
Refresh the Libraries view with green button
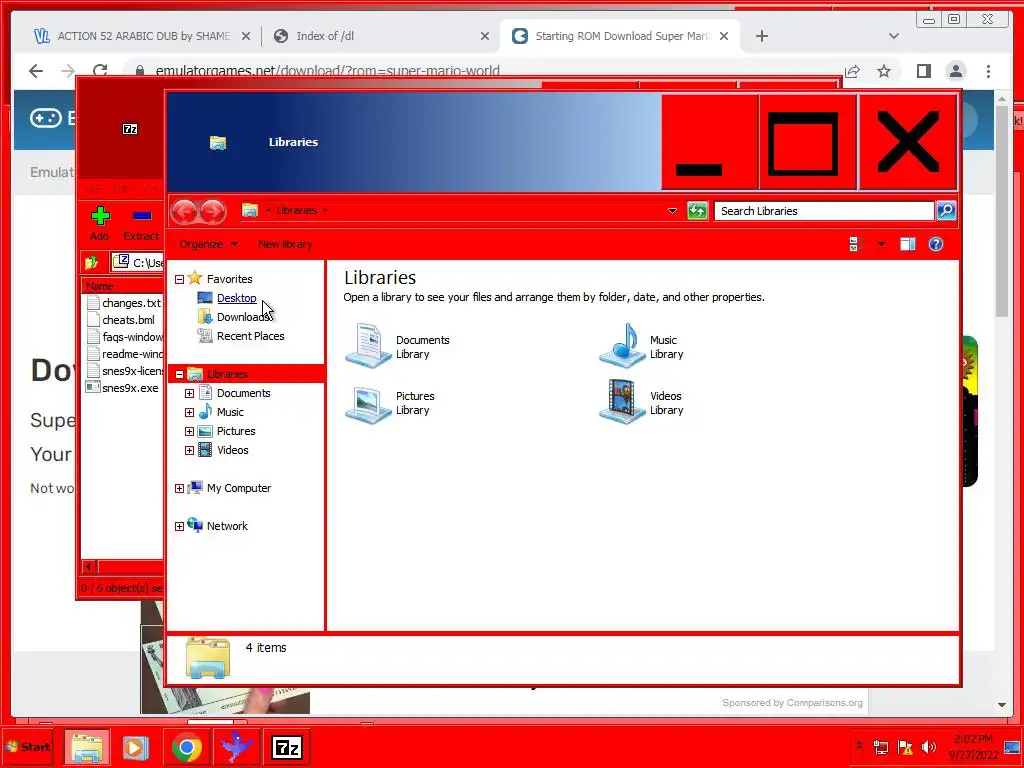[697, 211]
